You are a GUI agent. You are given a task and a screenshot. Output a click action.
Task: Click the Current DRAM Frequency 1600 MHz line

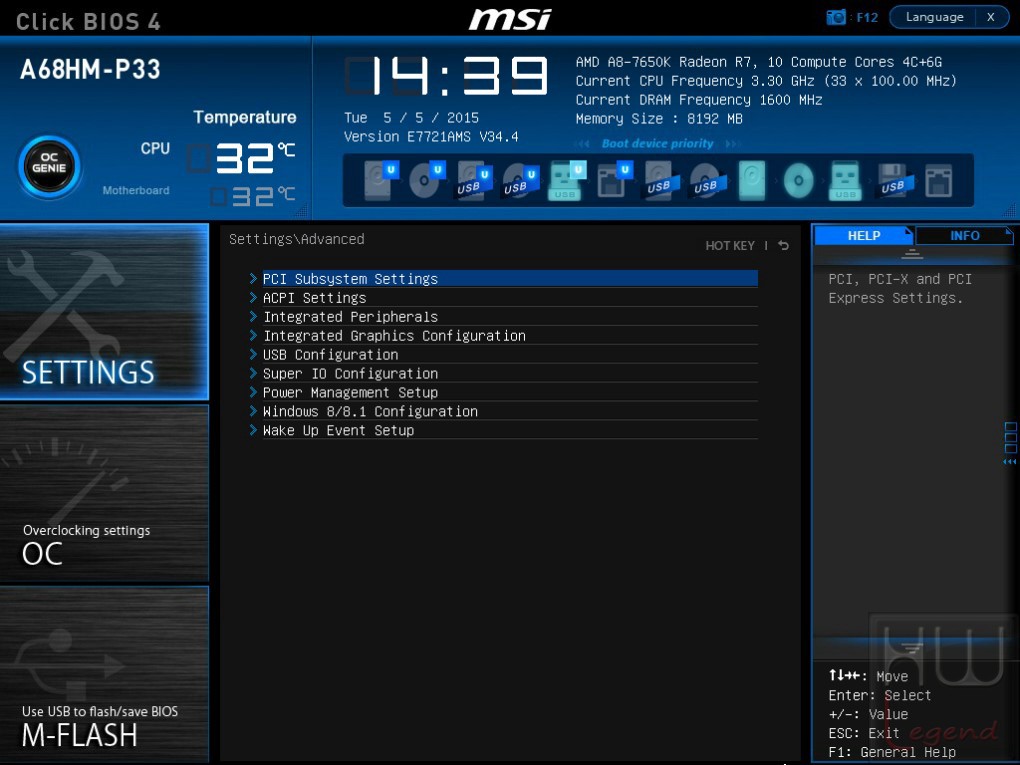coord(699,100)
